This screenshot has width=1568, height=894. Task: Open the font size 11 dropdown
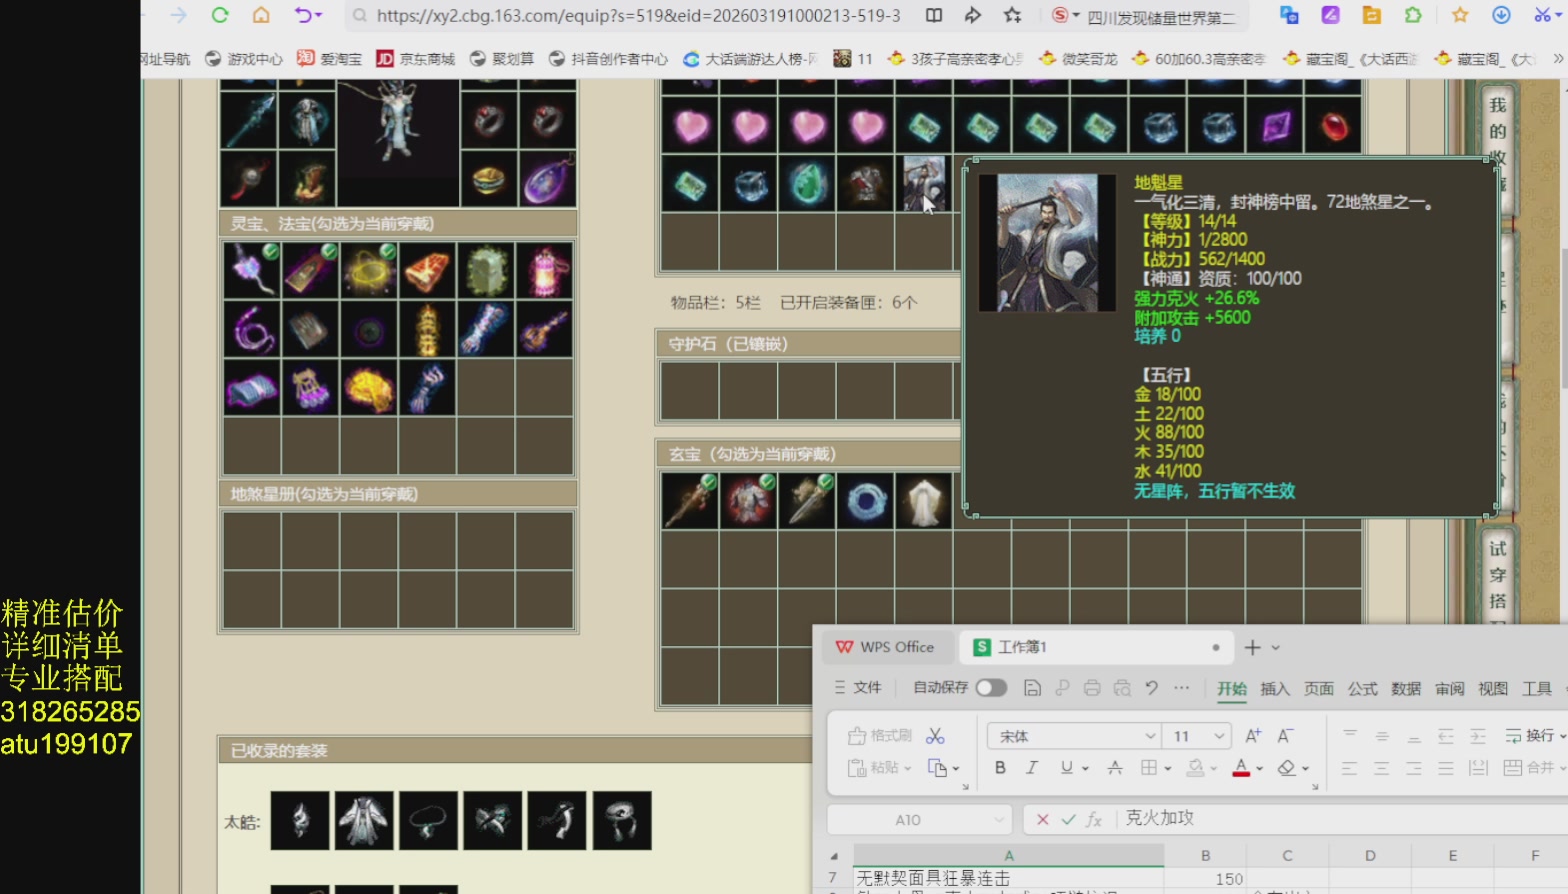click(1219, 736)
